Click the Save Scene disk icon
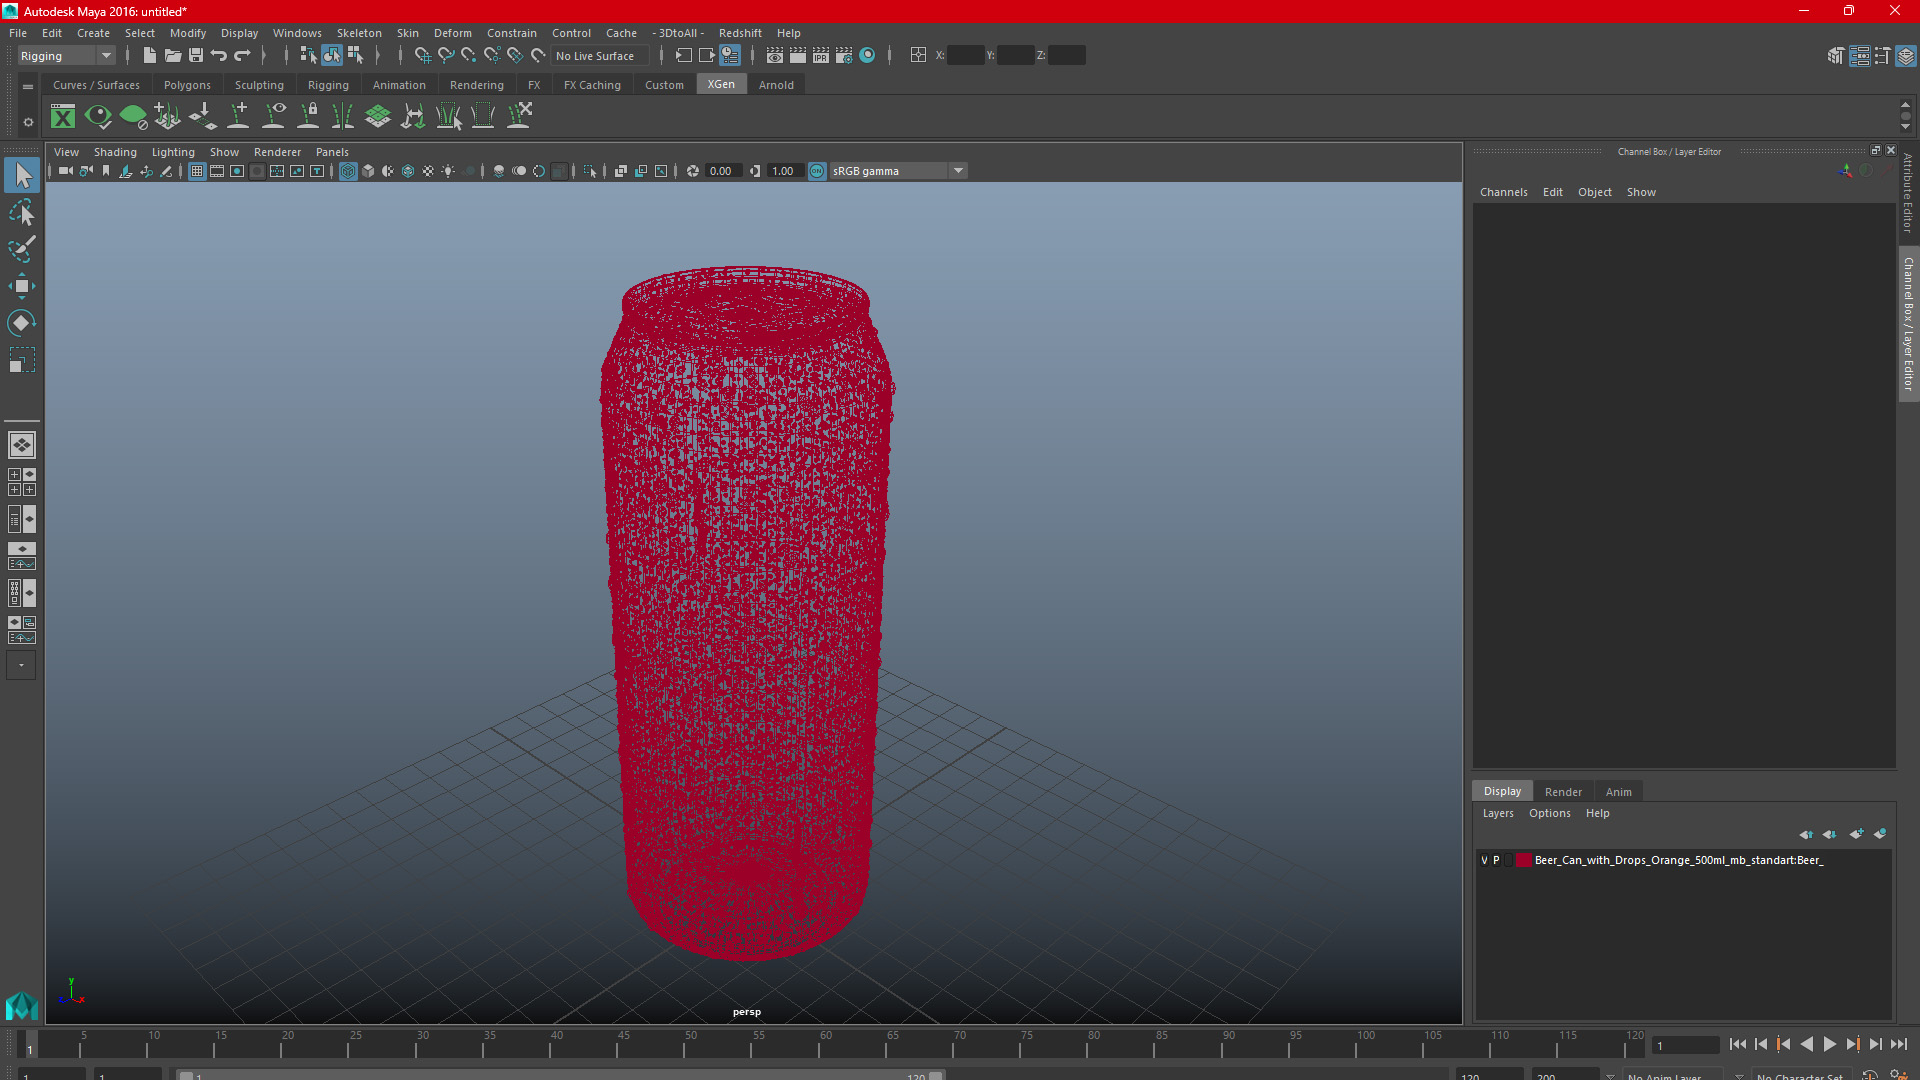The width and height of the screenshot is (1920, 1080). tap(196, 56)
